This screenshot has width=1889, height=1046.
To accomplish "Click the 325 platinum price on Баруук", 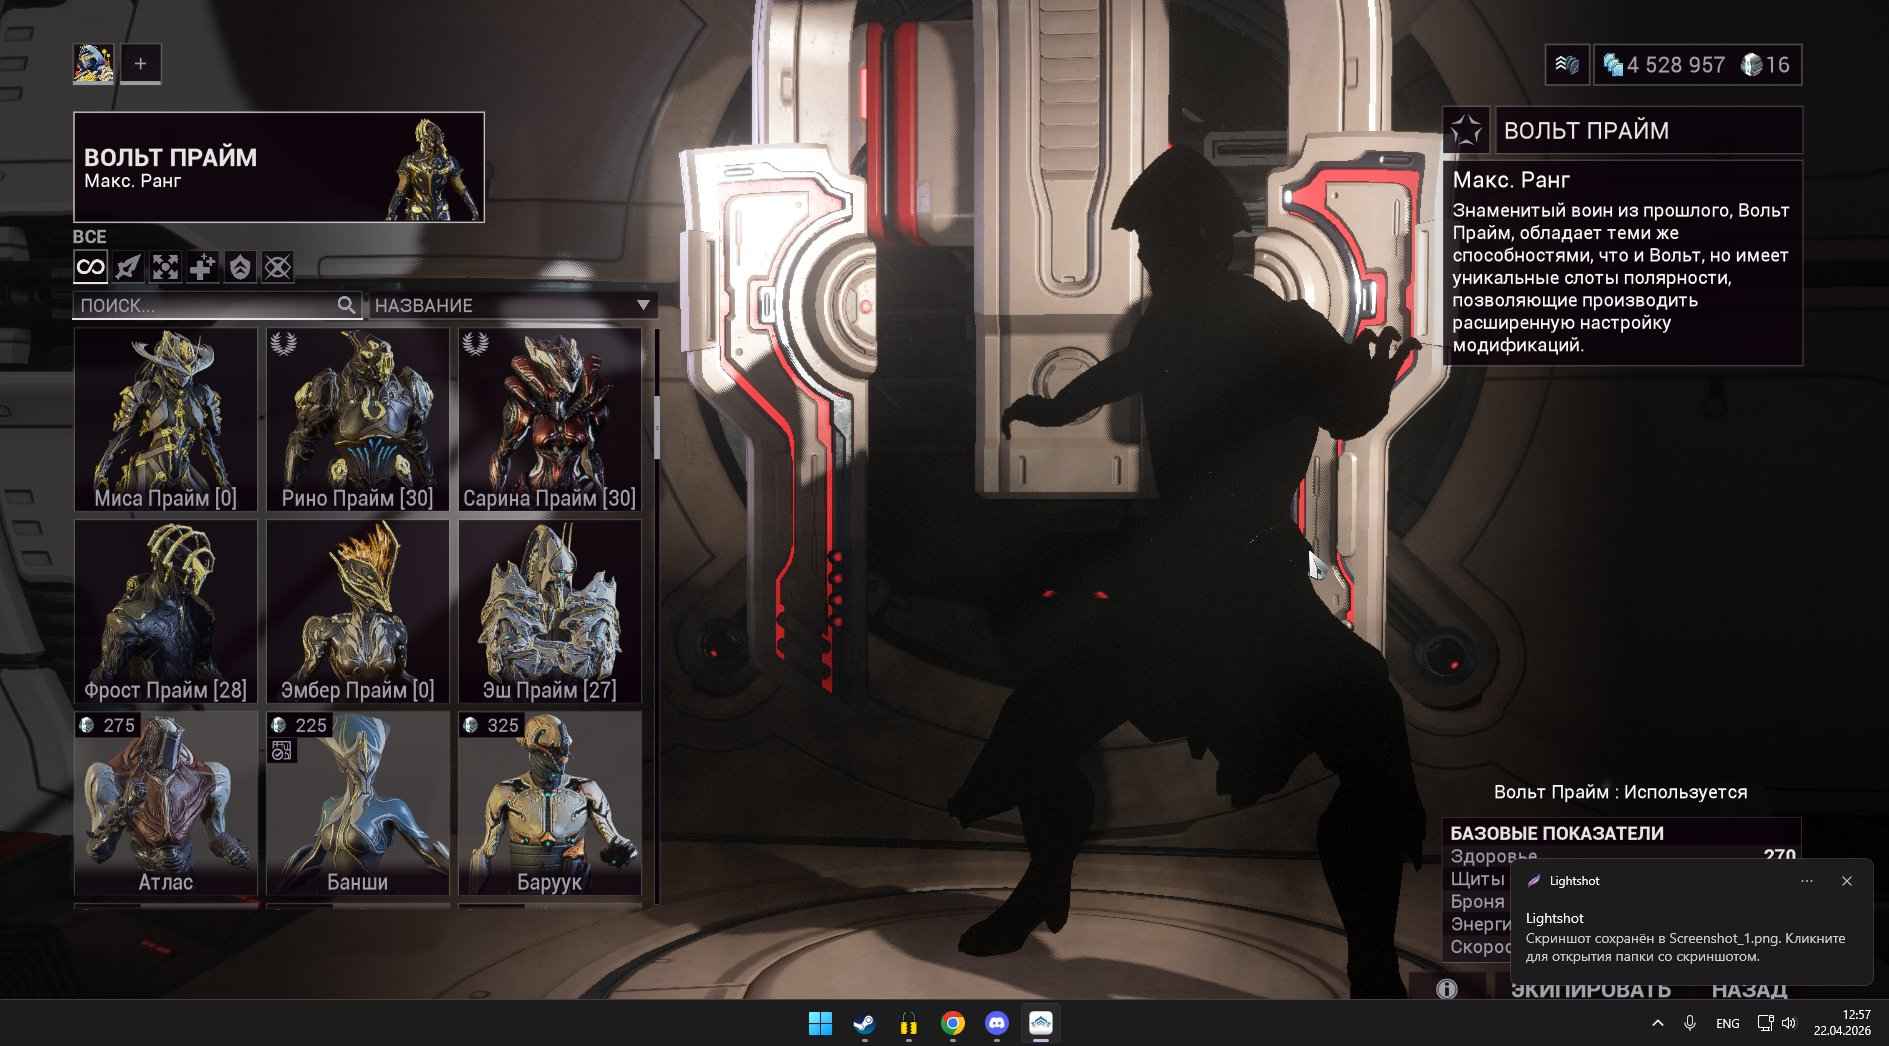I will click(x=491, y=725).
